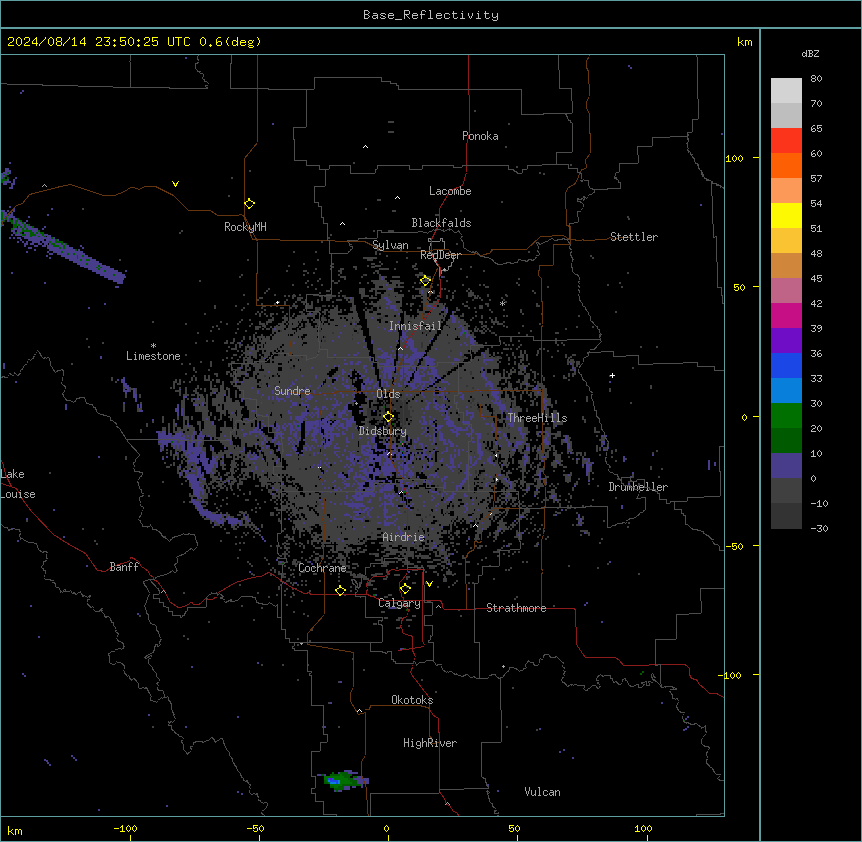
Task: Click the light orange swatch below 57 dBZ
Action: (786, 191)
